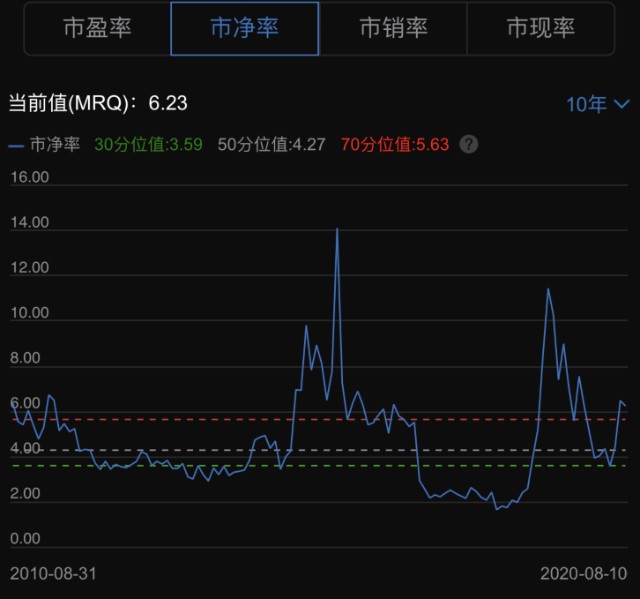The height and width of the screenshot is (599, 640).
Task: Open the 10年 time range dropdown
Action: [598, 104]
